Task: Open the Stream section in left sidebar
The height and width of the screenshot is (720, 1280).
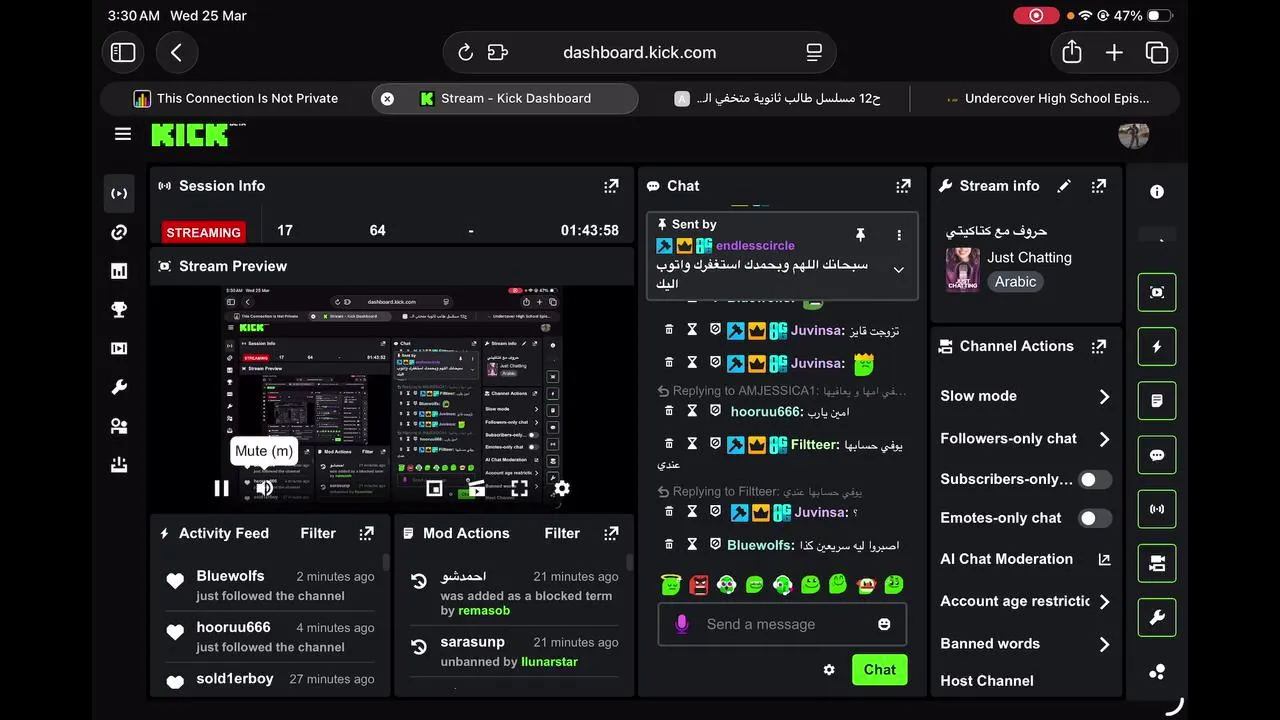Action: point(119,193)
